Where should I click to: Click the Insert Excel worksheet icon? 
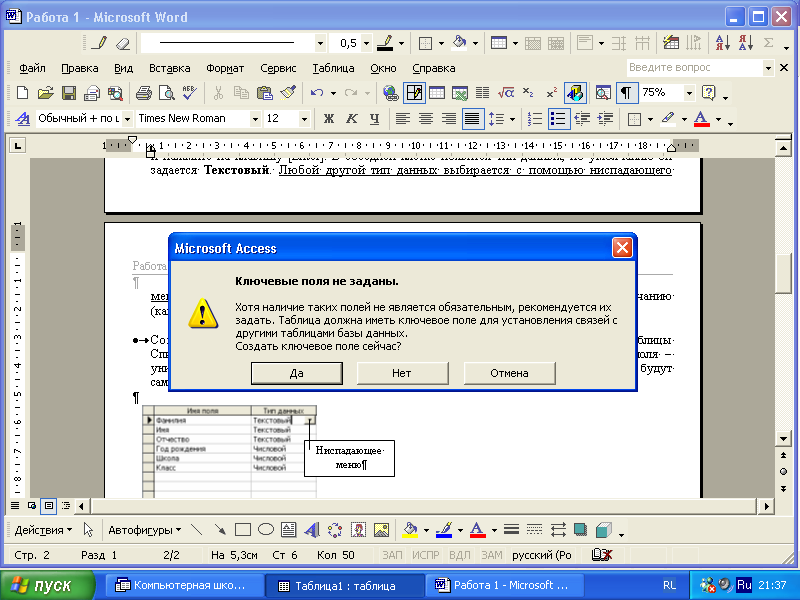click(x=460, y=93)
